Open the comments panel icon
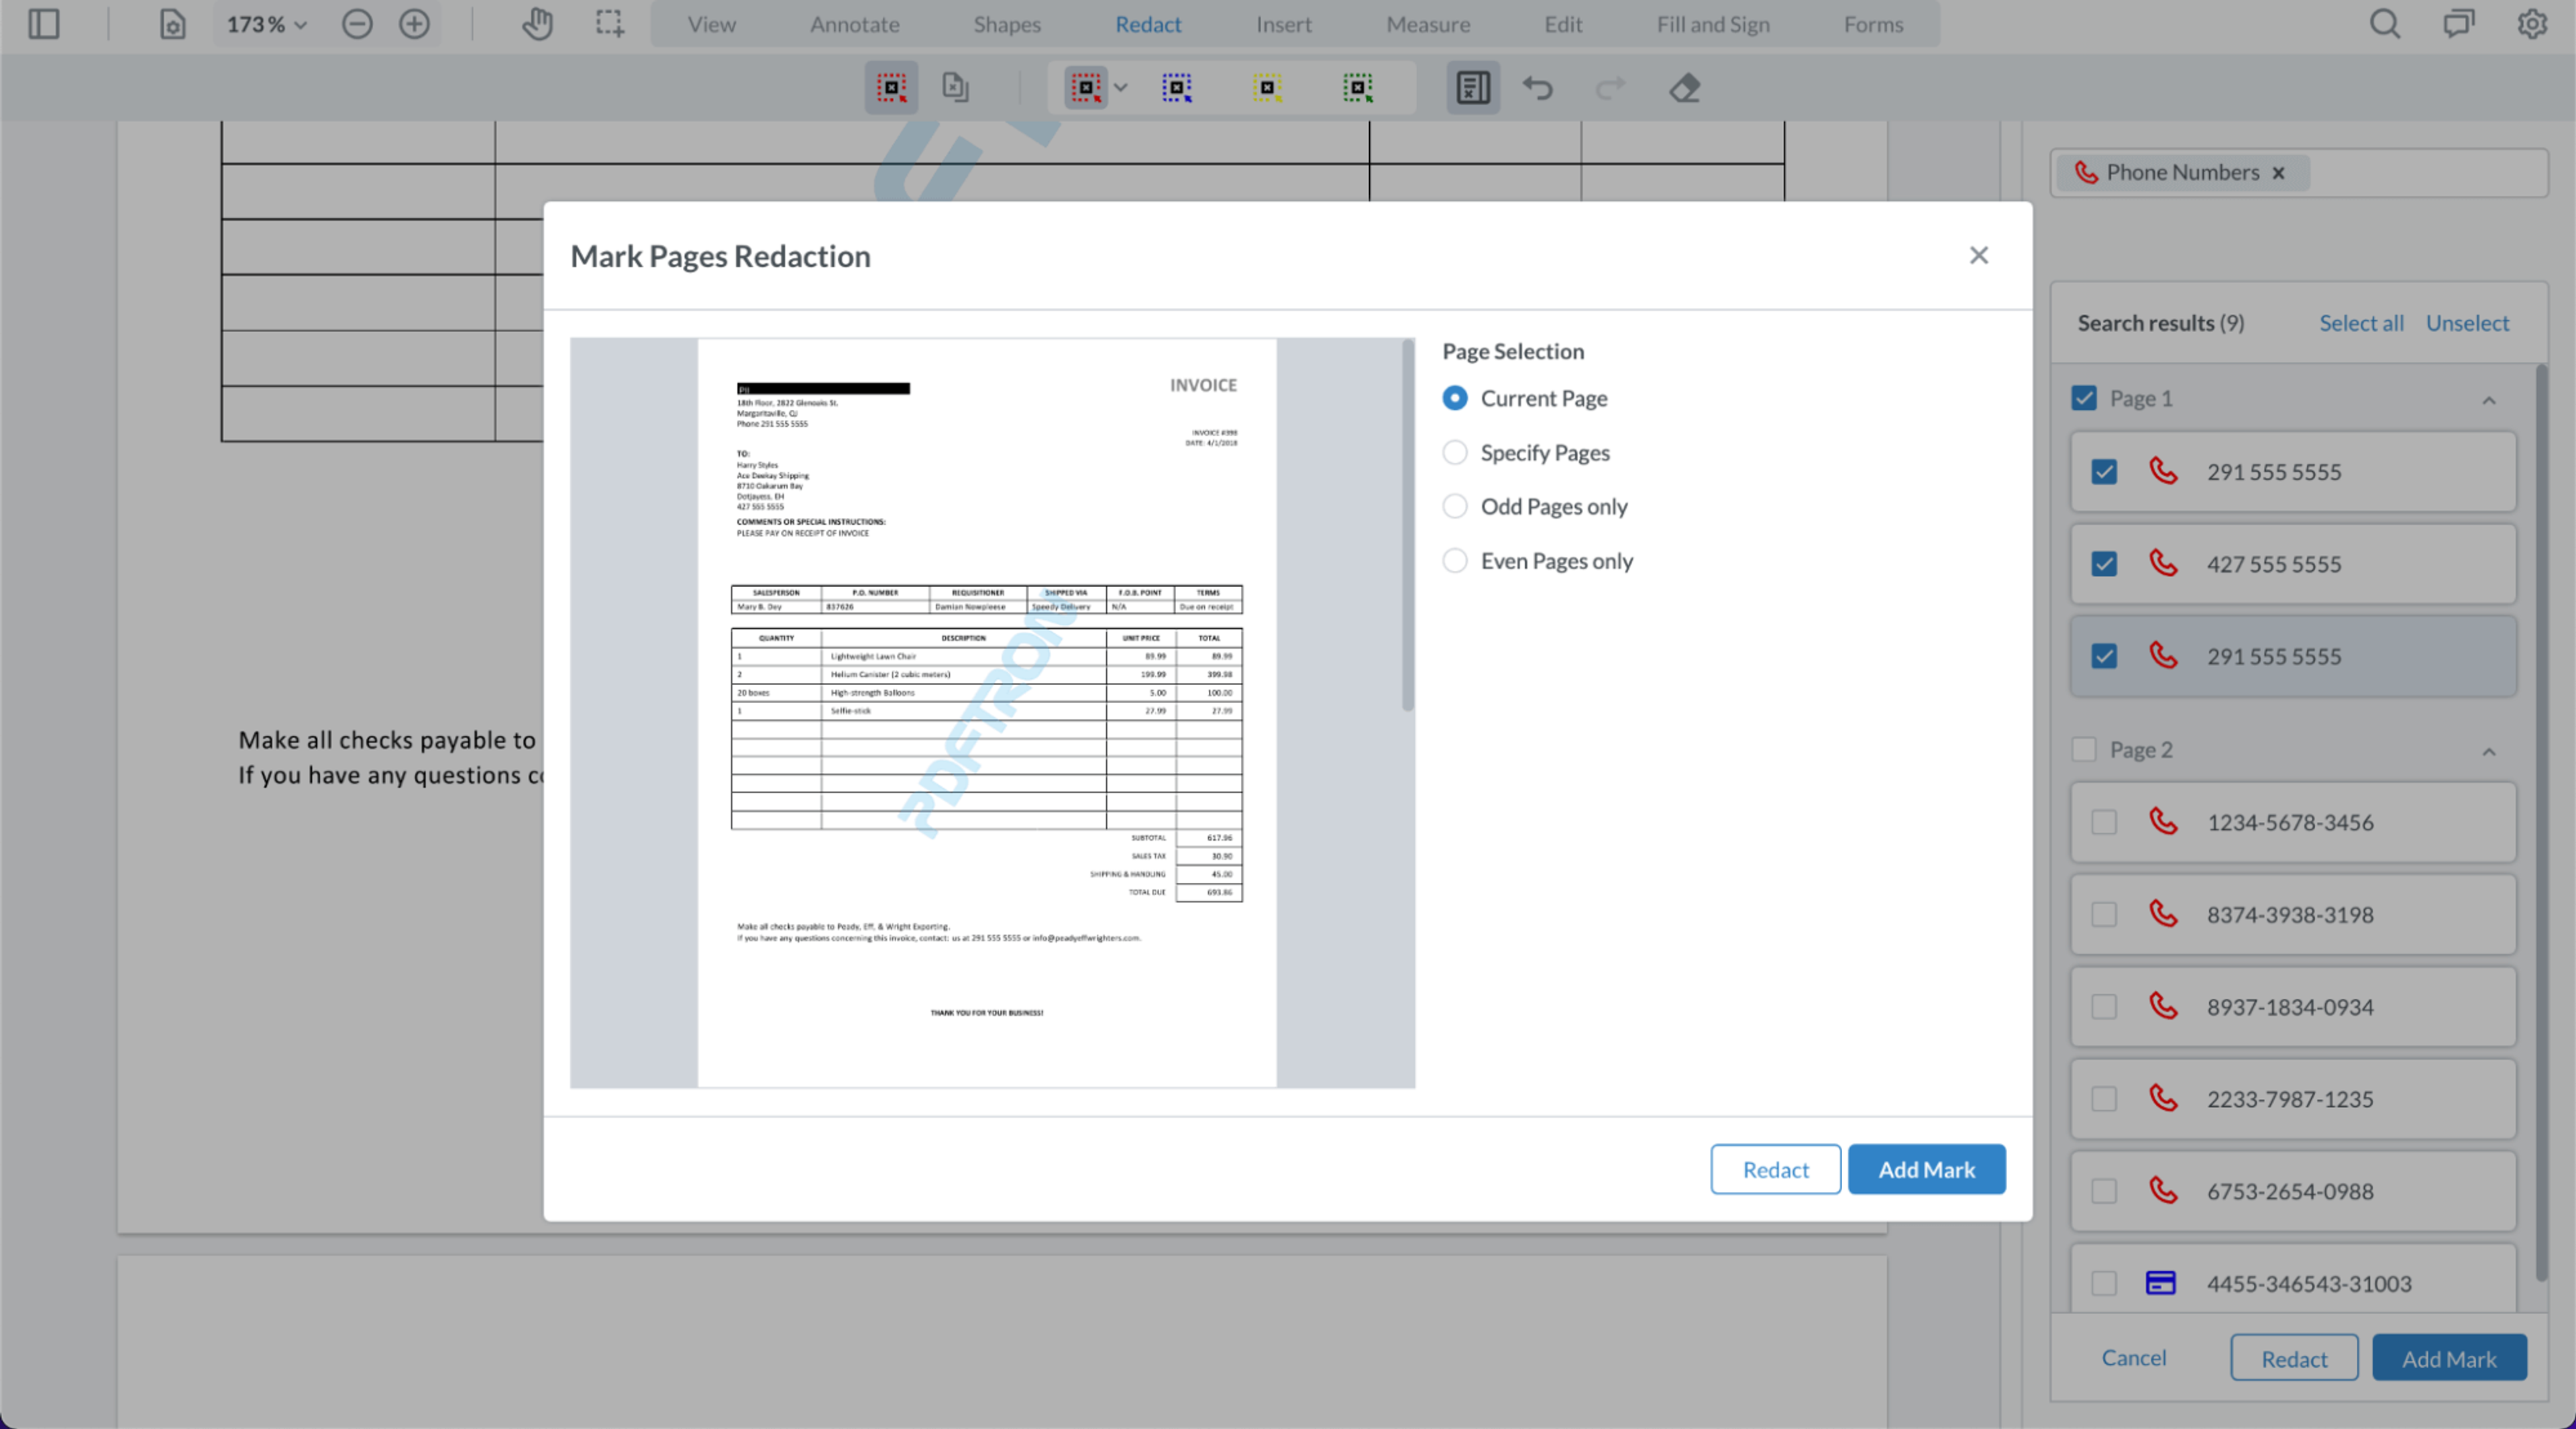 click(x=2458, y=24)
